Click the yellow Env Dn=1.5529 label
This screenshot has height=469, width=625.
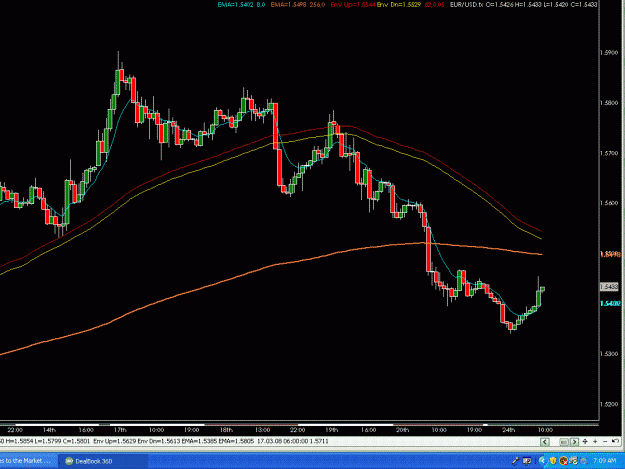pyautogui.click(x=399, y=4)
